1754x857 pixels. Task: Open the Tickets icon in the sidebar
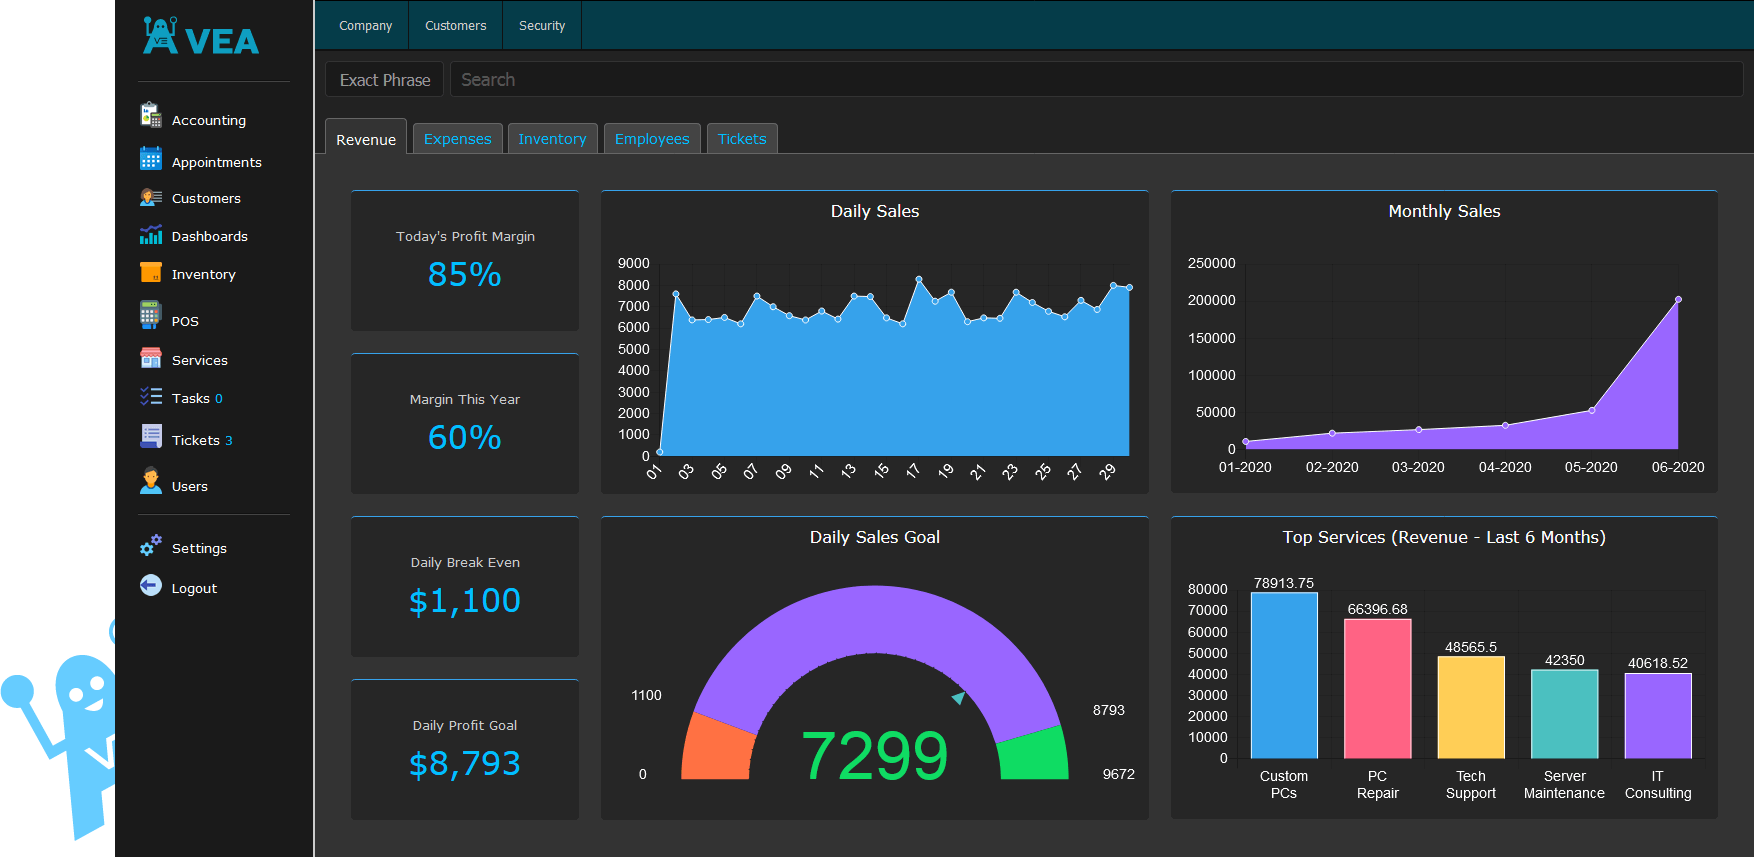pos(151,436)
